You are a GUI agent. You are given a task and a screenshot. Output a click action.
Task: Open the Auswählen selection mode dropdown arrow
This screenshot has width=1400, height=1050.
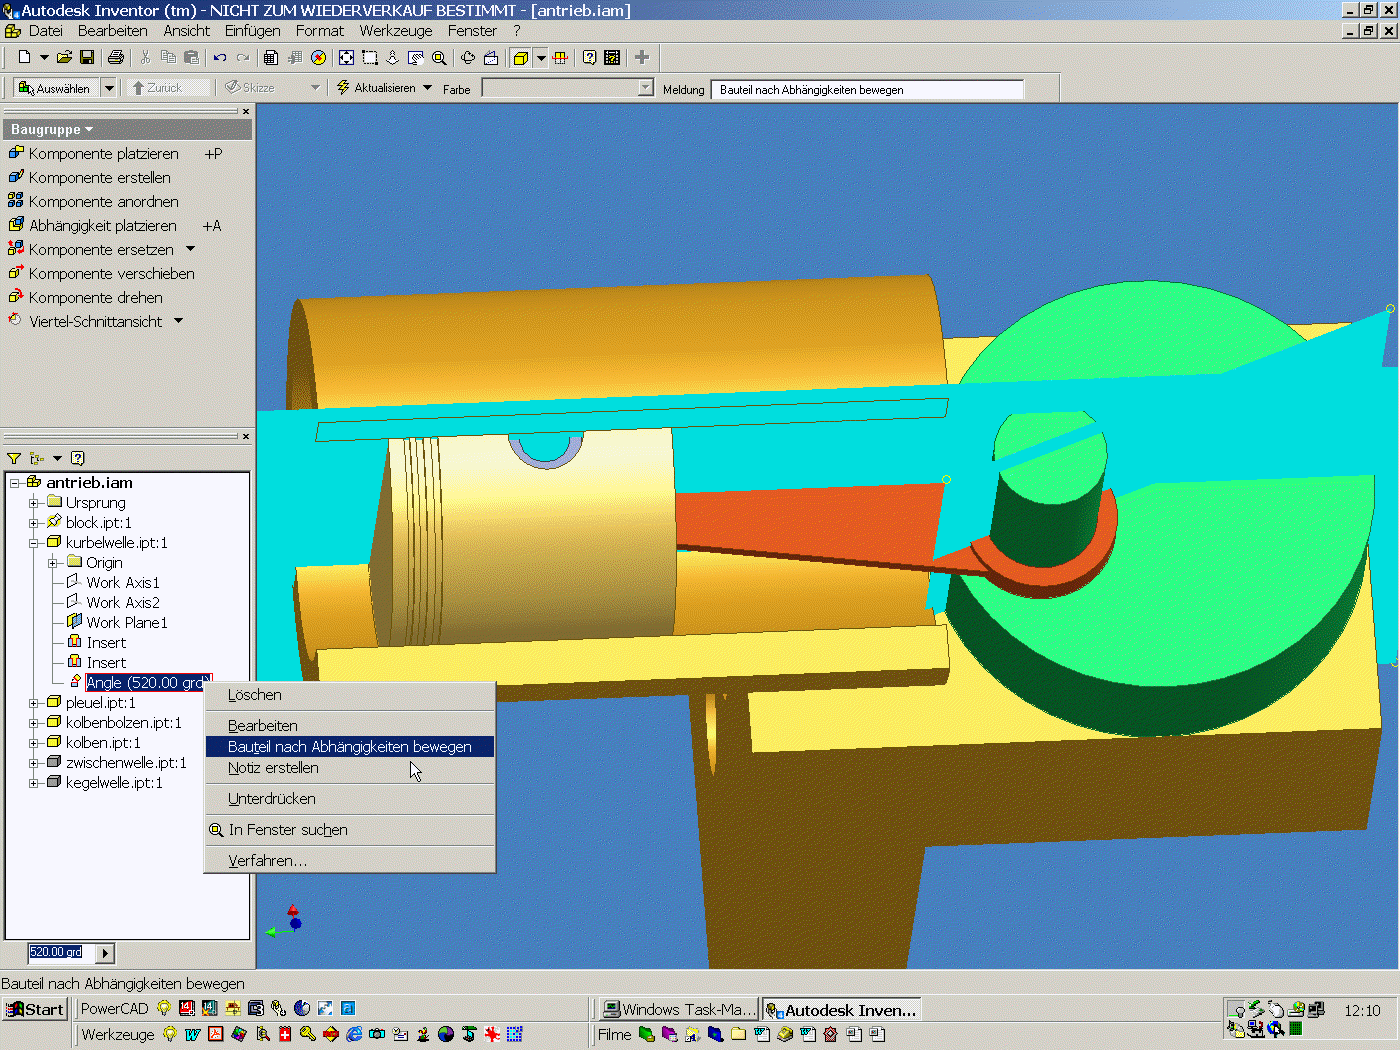(x=109, y=88)
